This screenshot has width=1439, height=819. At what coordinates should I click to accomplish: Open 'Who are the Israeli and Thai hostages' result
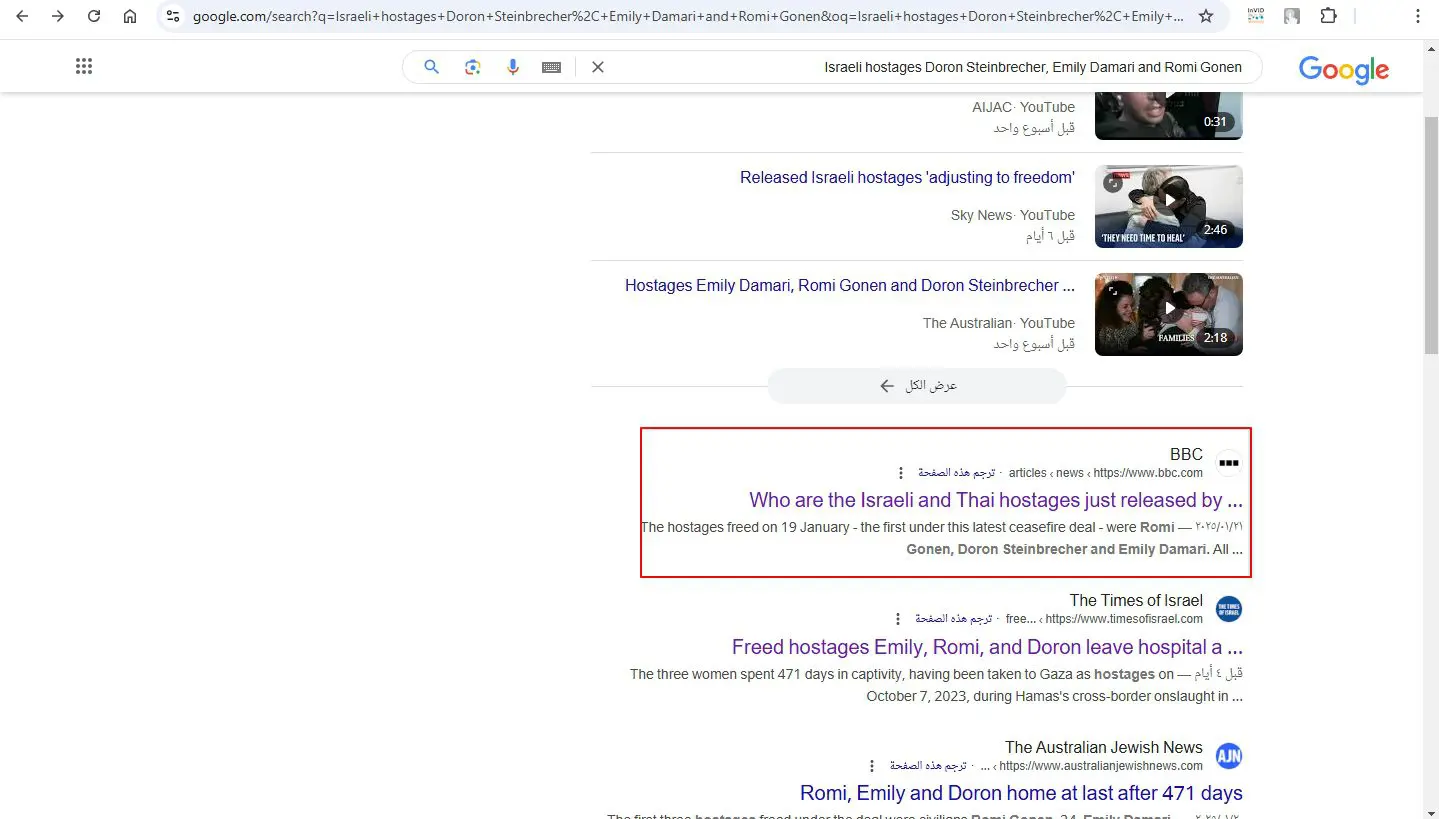click(996, 500)
